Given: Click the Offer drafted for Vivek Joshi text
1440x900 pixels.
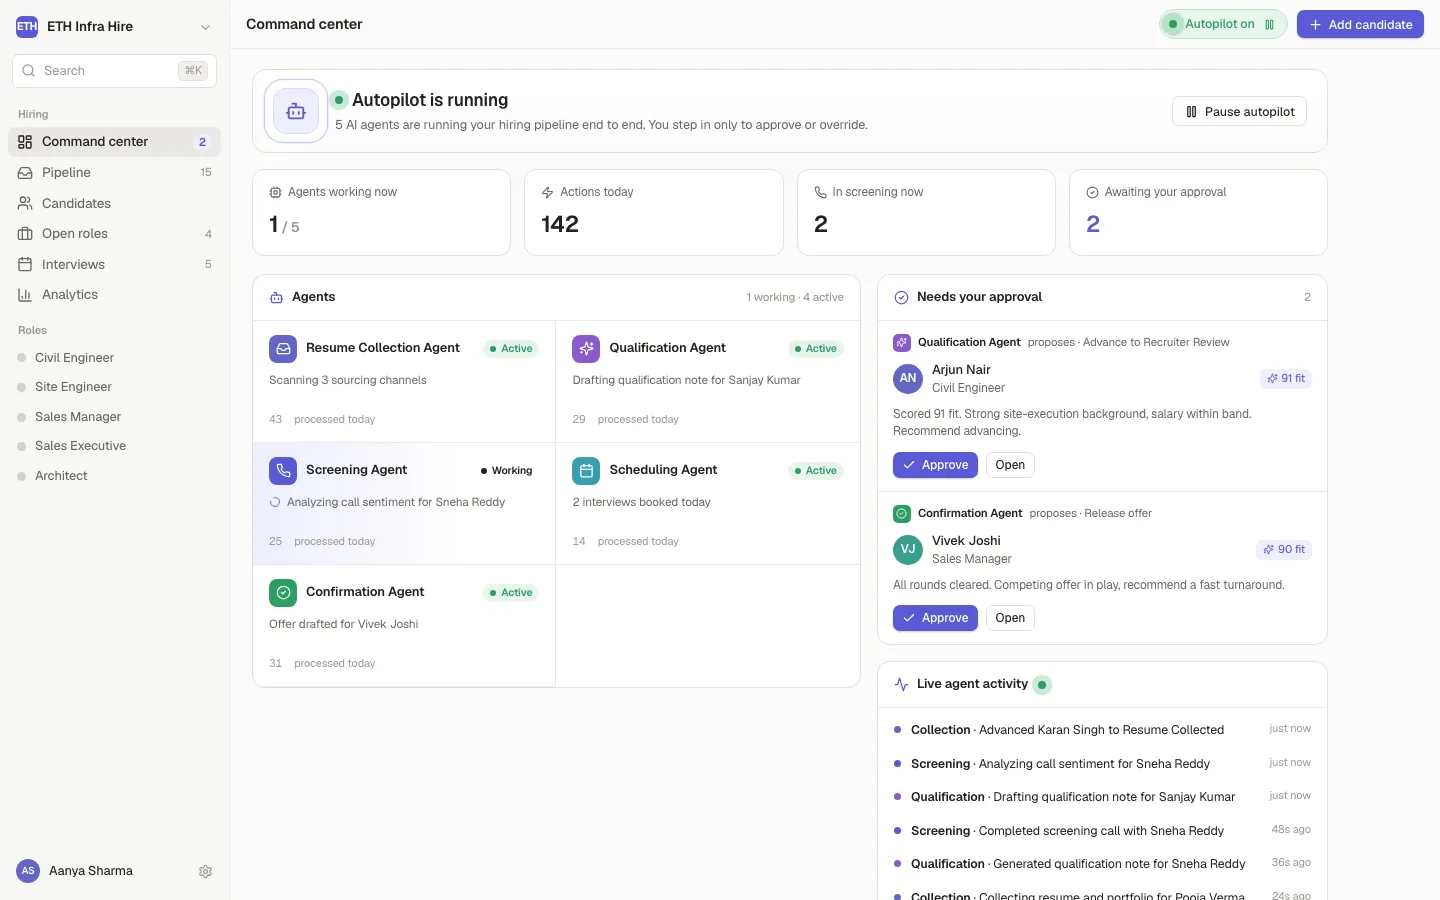Looking at the screenshot, I should (343, 624).
